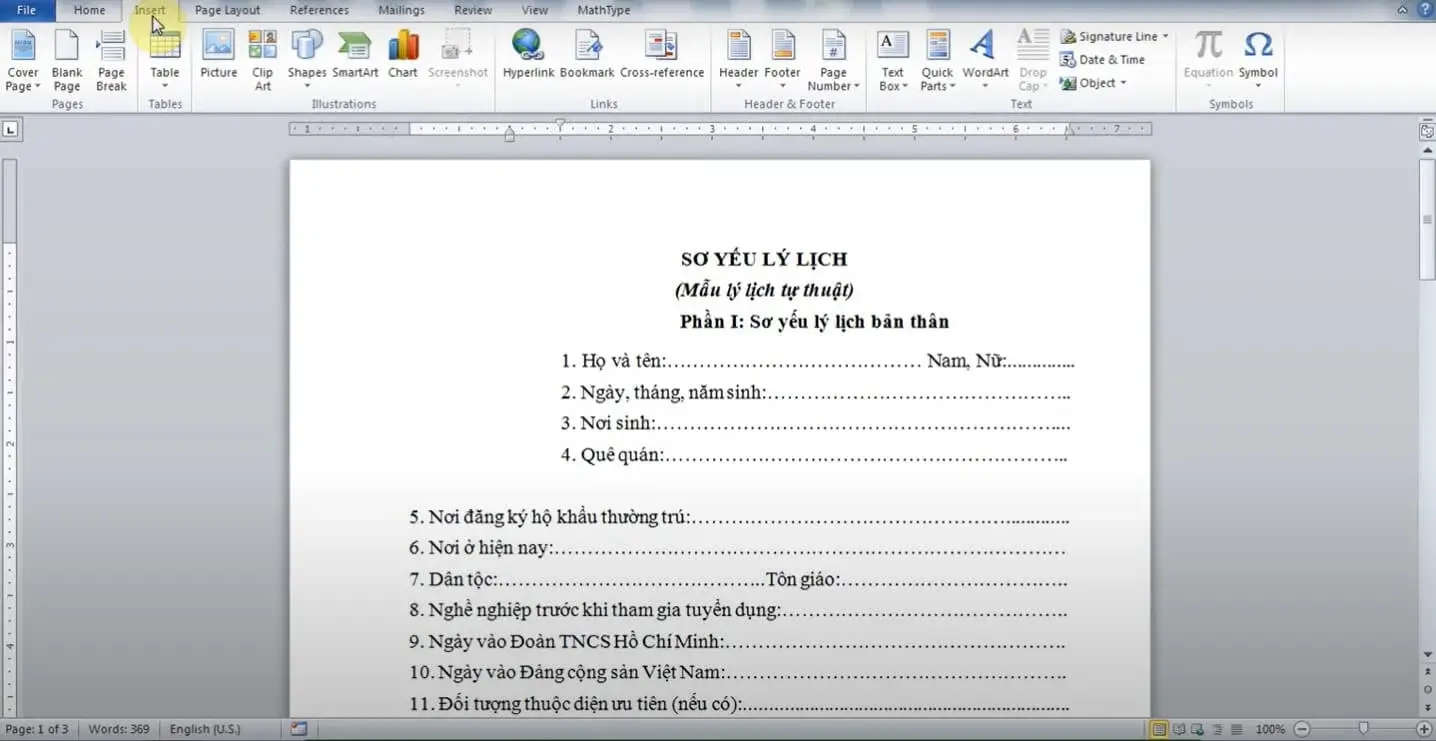Switch to the View tab
The height and width of the screenshot is (741, 1436).
535,10
